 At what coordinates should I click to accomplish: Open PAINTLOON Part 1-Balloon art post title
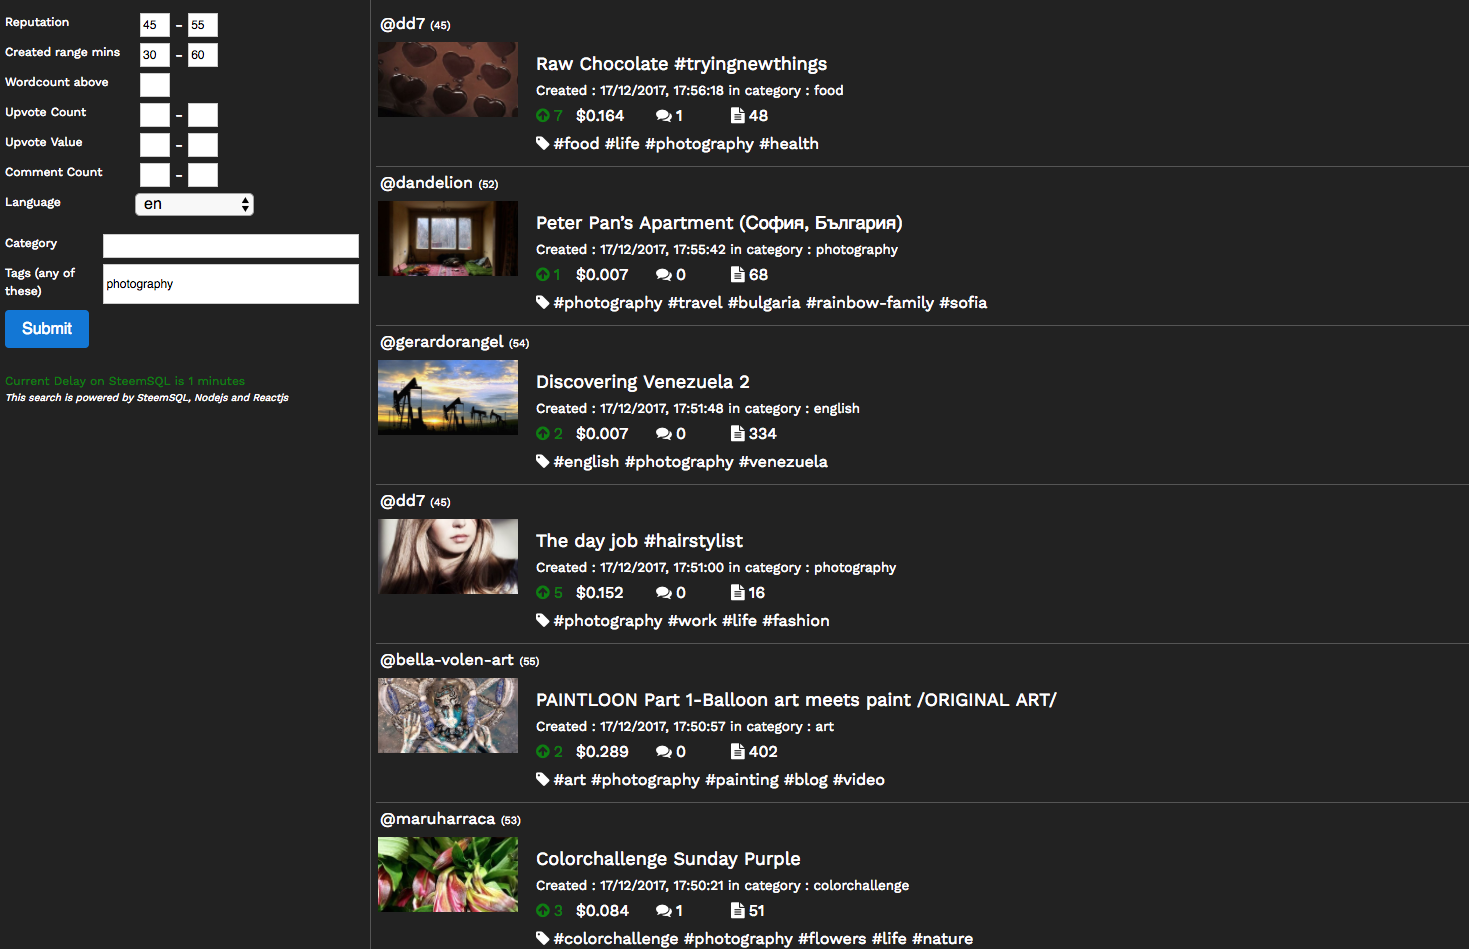click(x=796, y=700)
